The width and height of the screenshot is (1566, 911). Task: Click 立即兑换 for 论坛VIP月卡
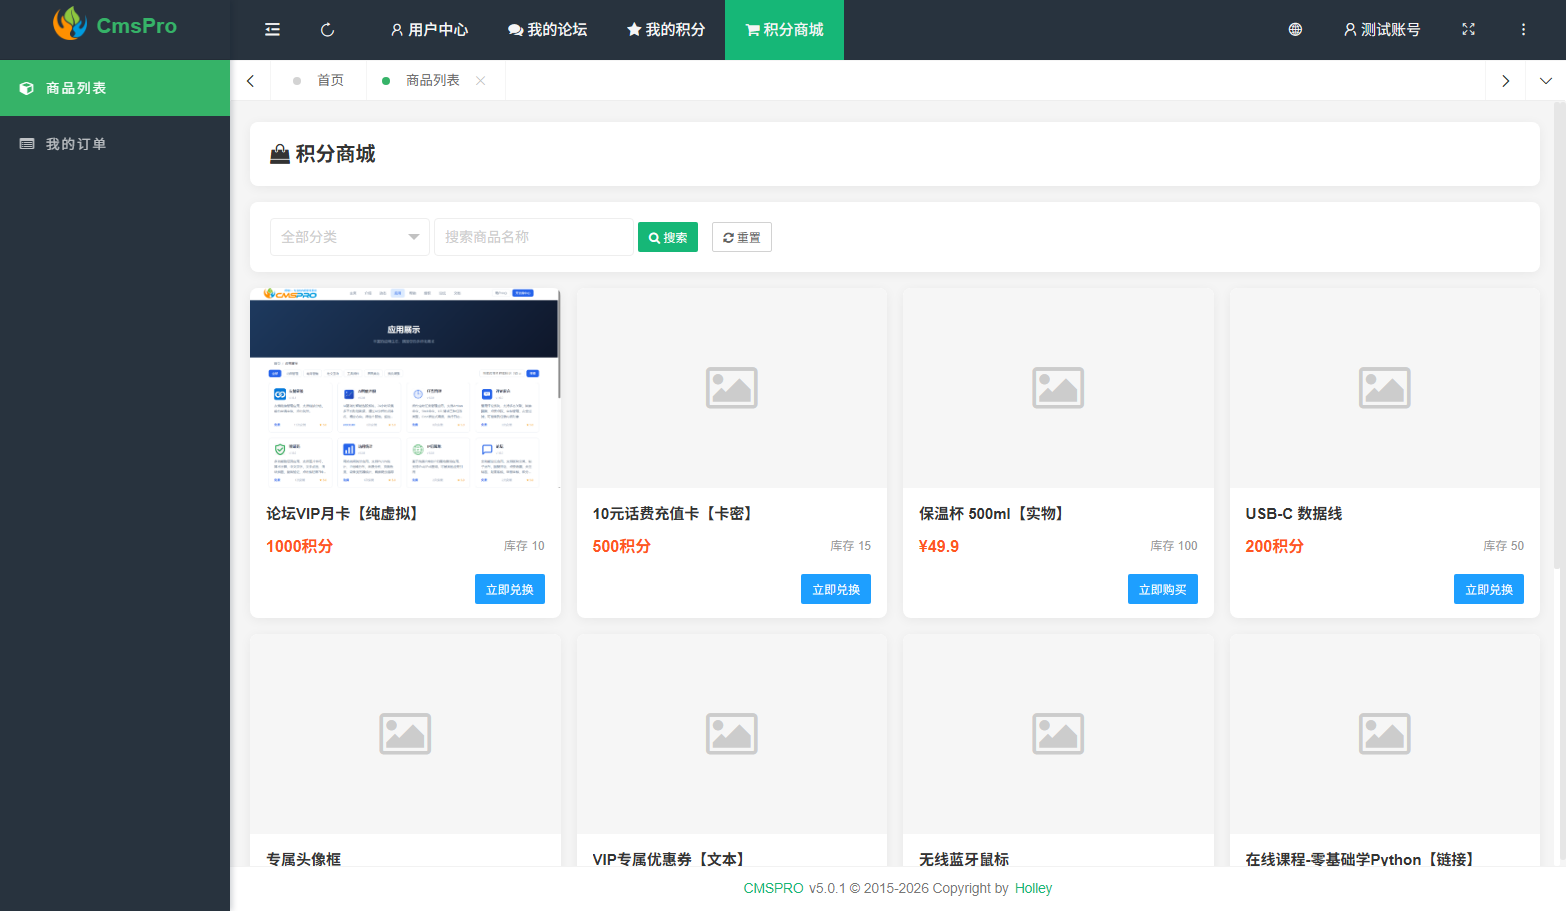click(x=510, y=589)
